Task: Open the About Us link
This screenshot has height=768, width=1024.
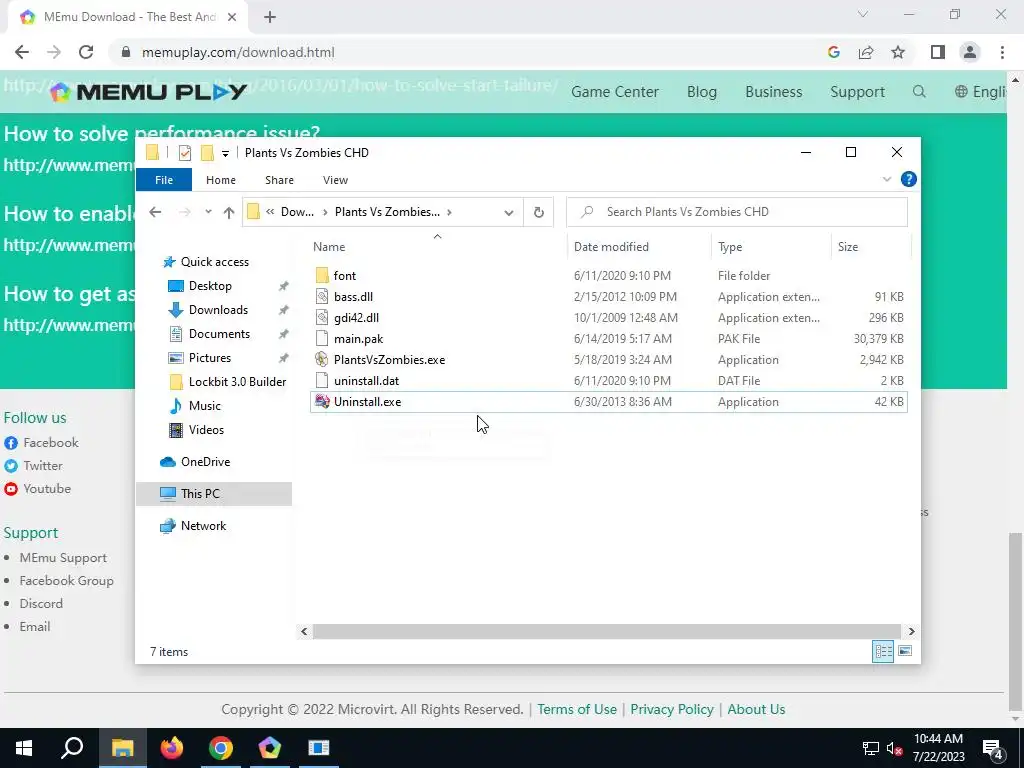Action: pyautogui.click(x=756, y=709)
